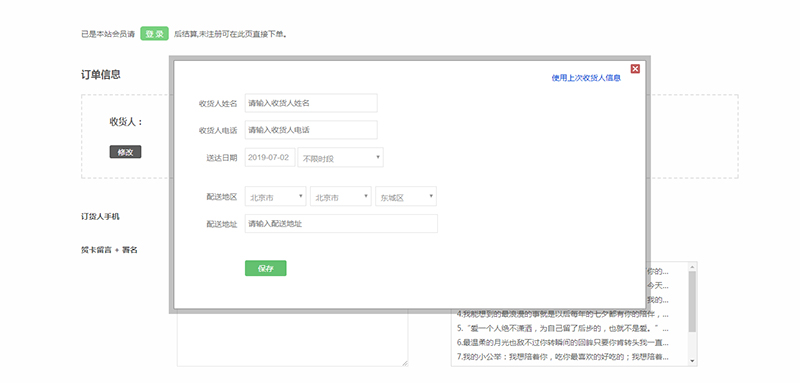
Task: Focus the 收货人姓名 input field
Action: point(311,103)
